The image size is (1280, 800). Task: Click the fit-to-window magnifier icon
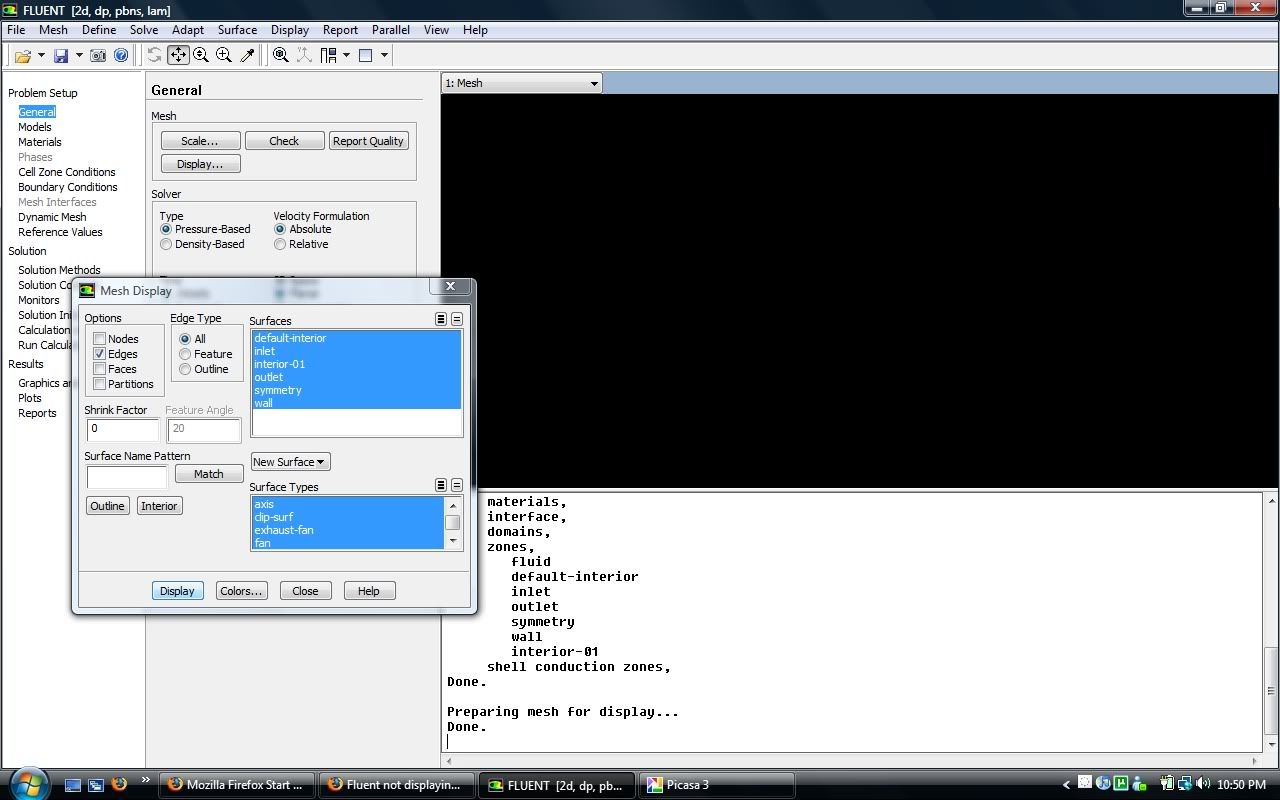281,55
